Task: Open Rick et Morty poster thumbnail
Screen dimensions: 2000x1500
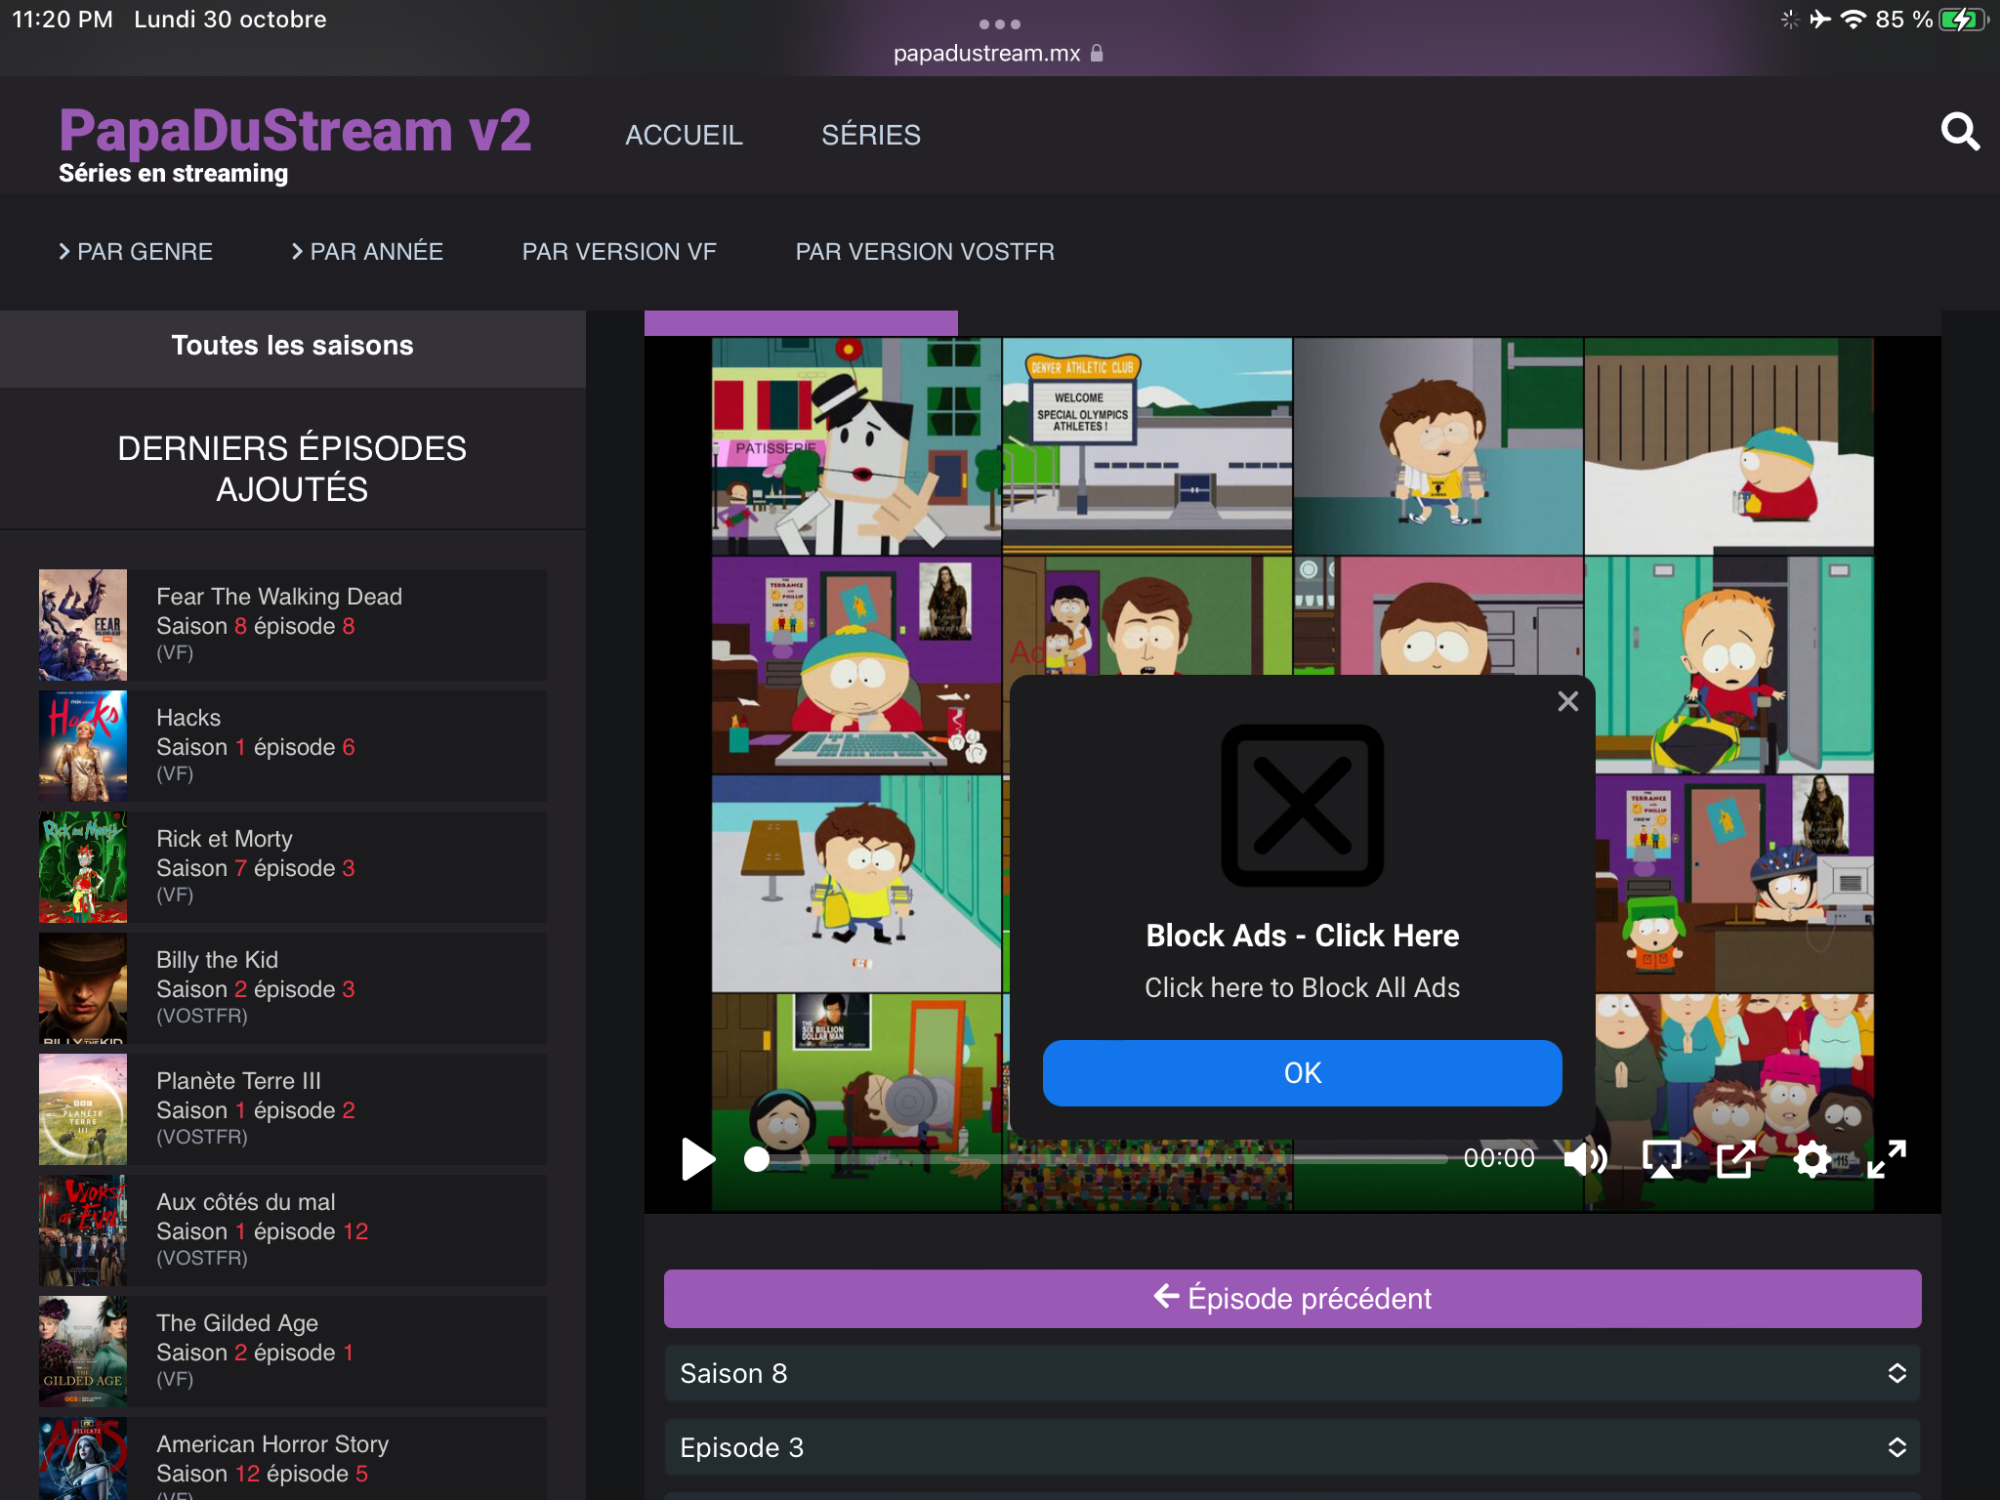Action: coord(83,867)
